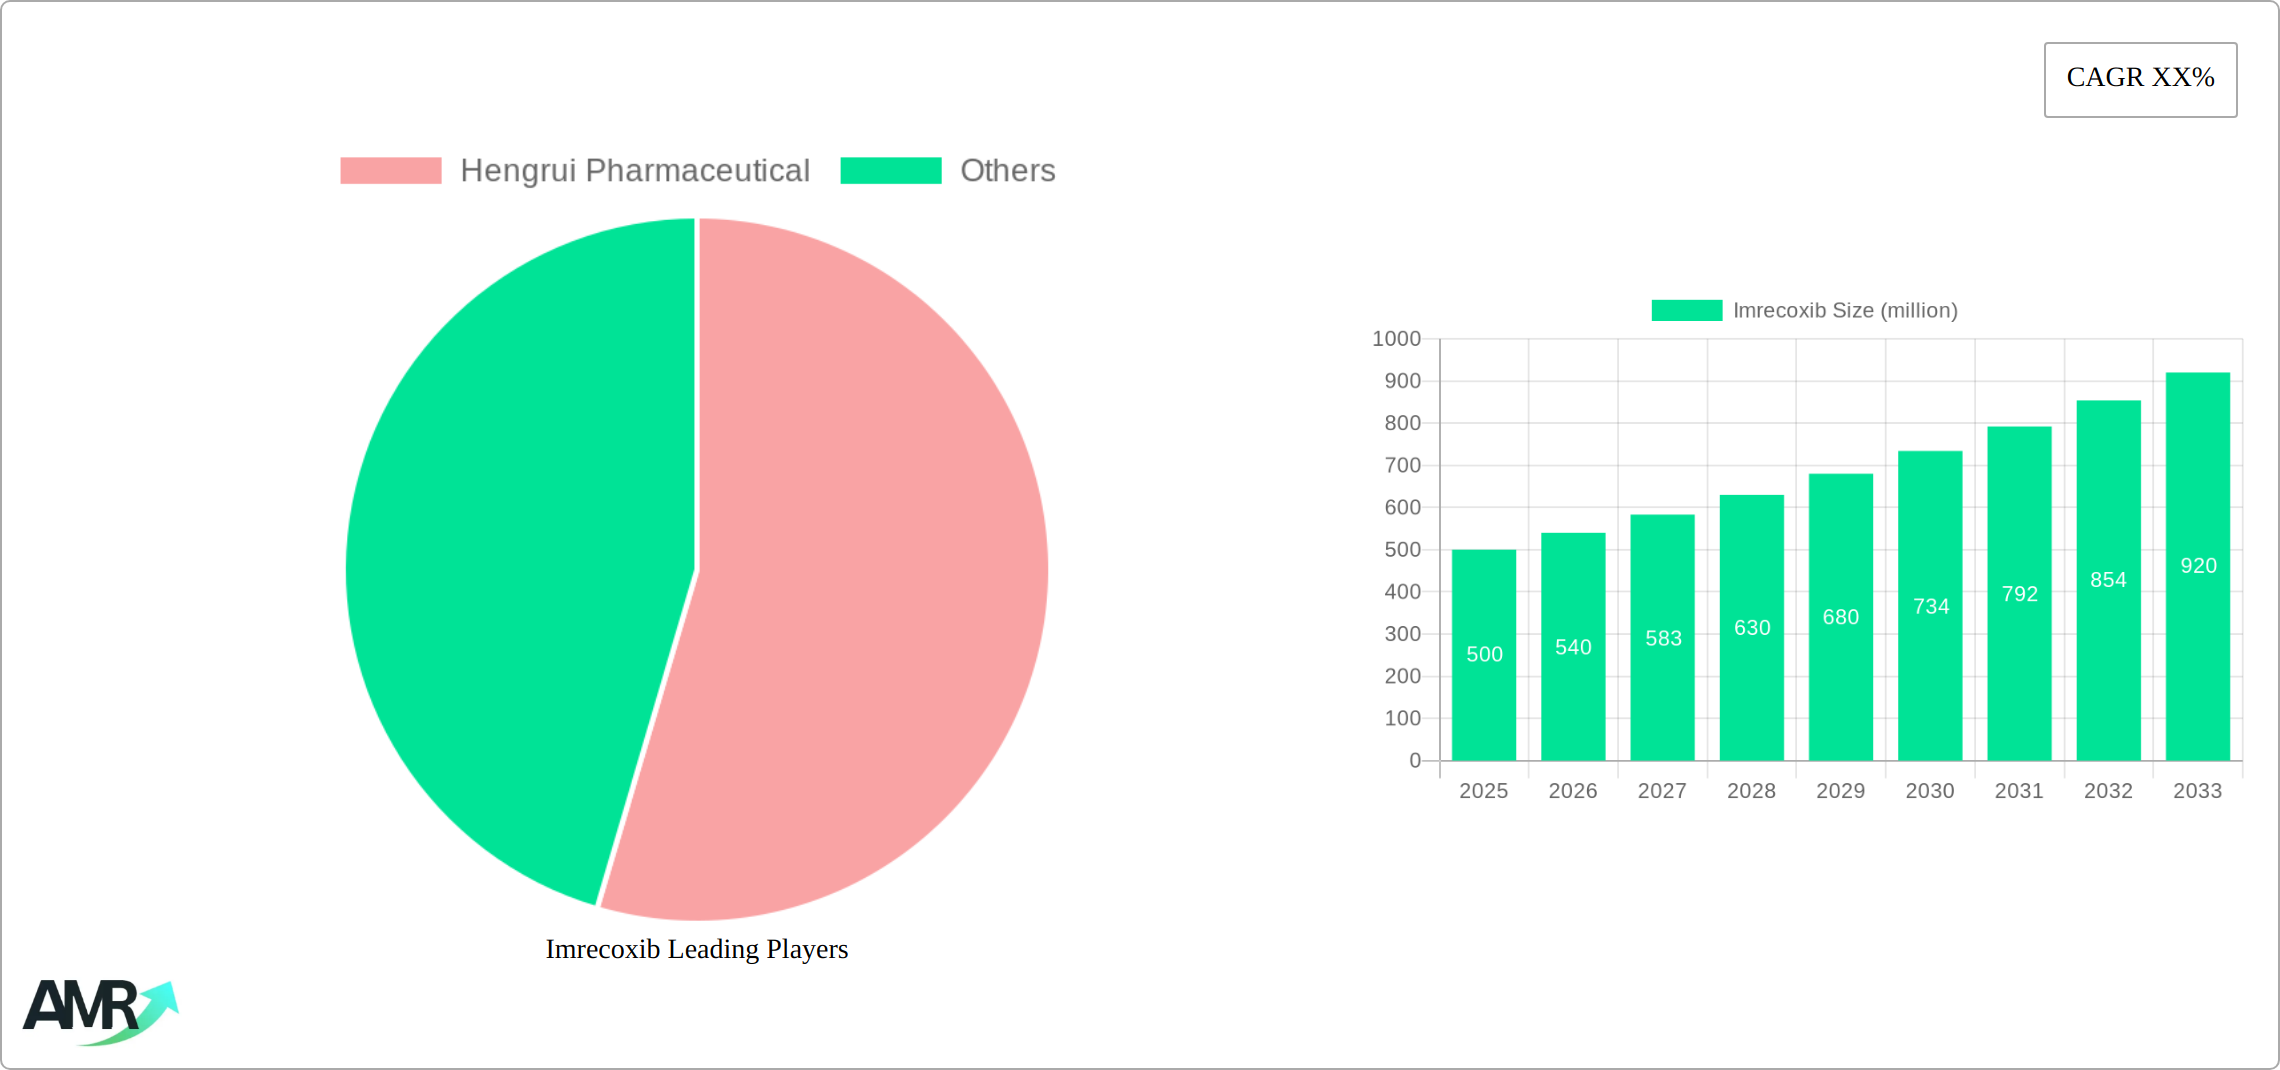2280x1070 pixels.
Task: Click the 1000 value on the y-axis
Action: point(1398,339)
